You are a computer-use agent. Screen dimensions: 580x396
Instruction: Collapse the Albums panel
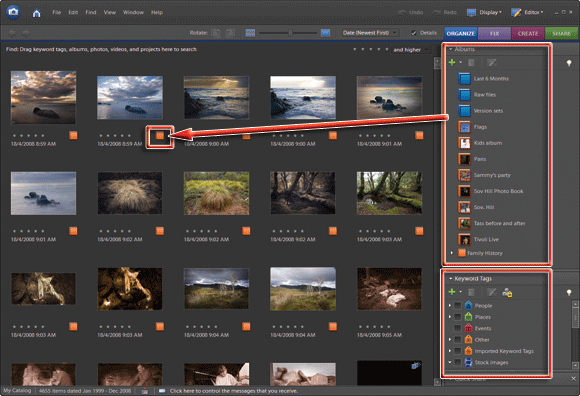pos(451,49)
